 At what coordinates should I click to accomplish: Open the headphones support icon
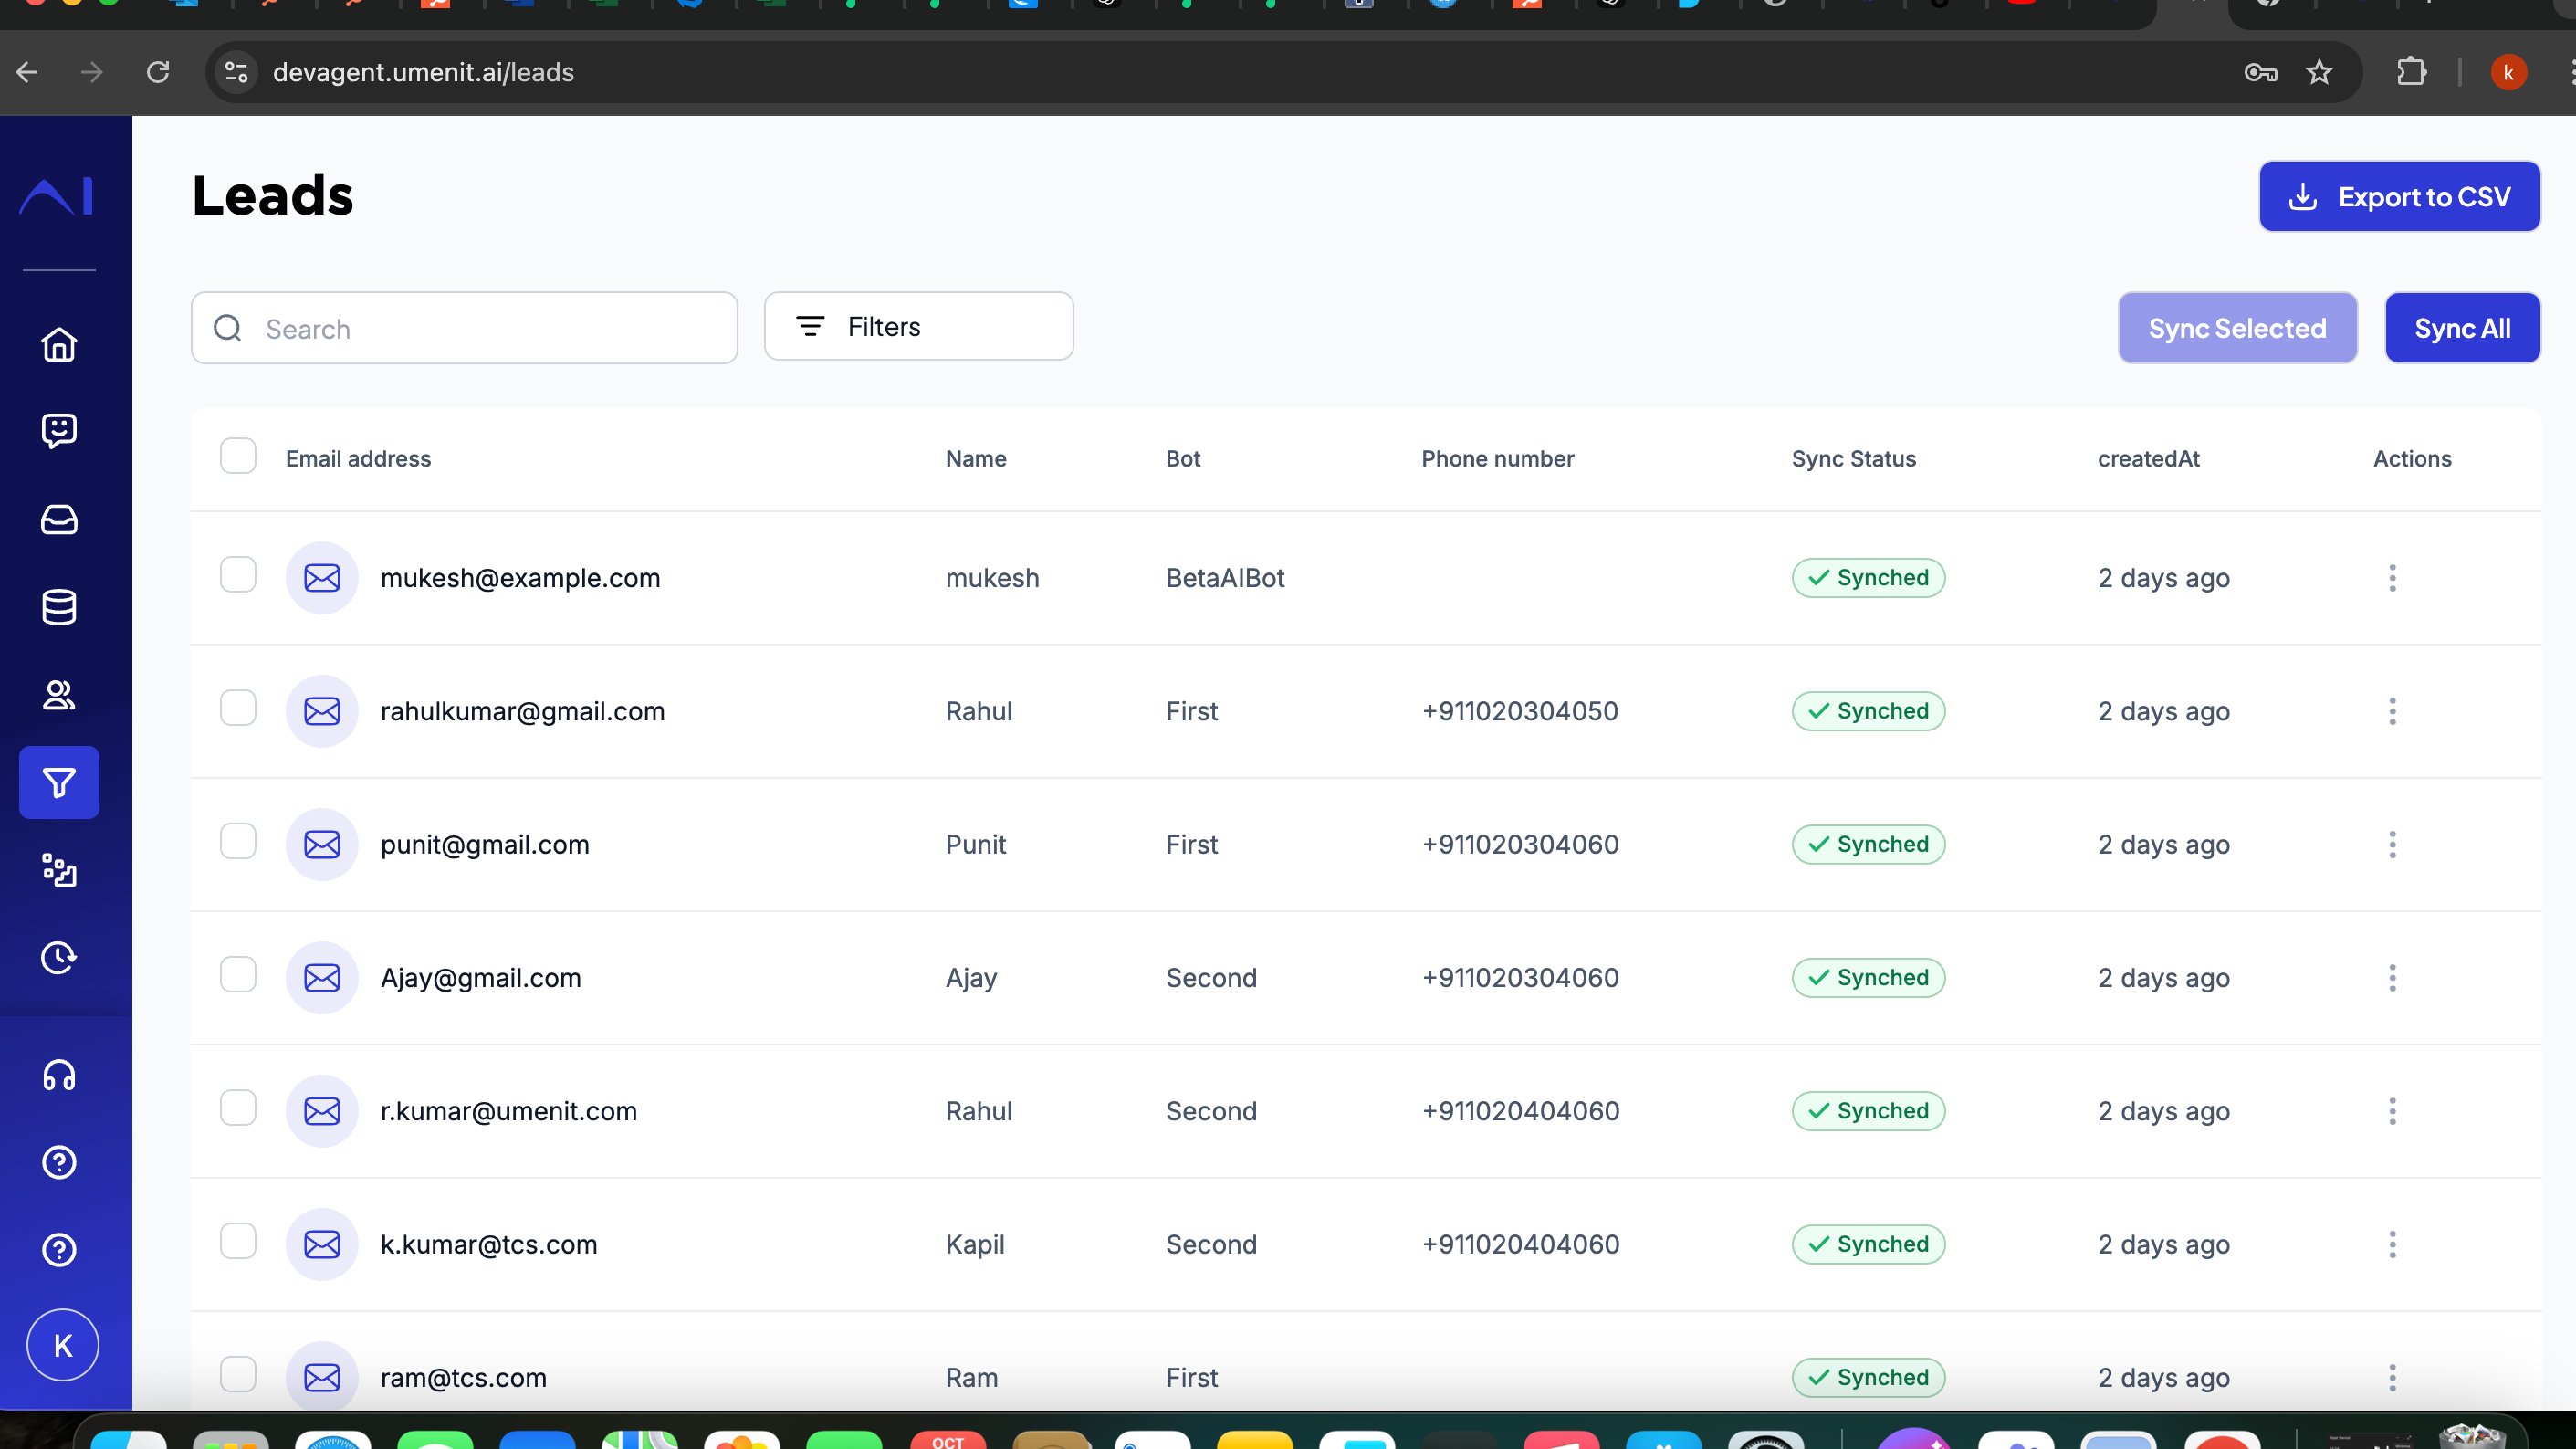tap(59, 1075)
